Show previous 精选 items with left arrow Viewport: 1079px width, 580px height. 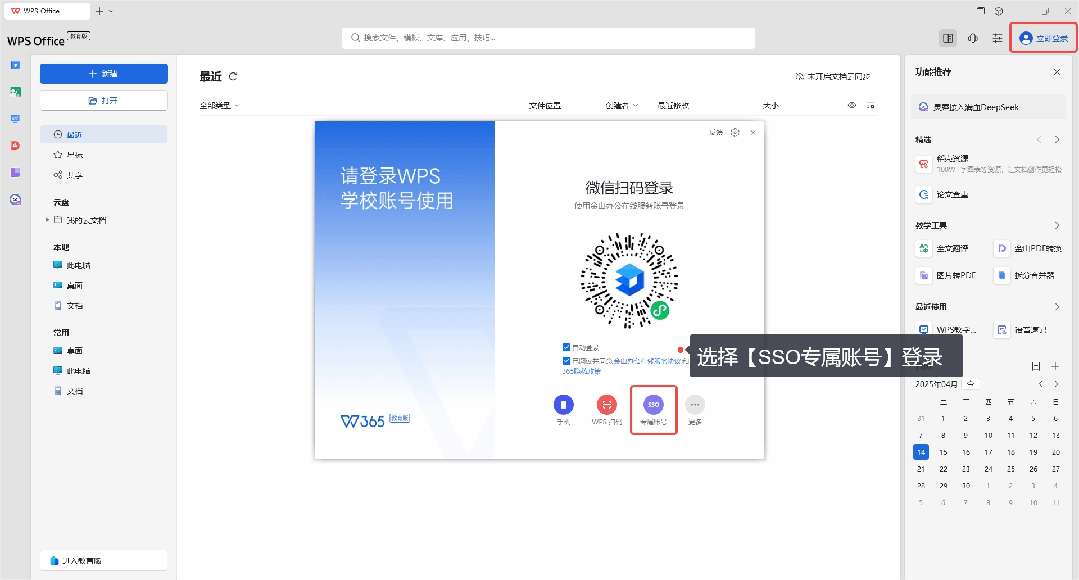click(x=1039, y=140)
